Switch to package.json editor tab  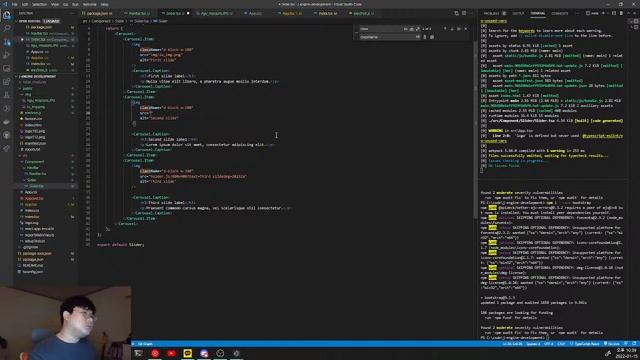[99, 13]
